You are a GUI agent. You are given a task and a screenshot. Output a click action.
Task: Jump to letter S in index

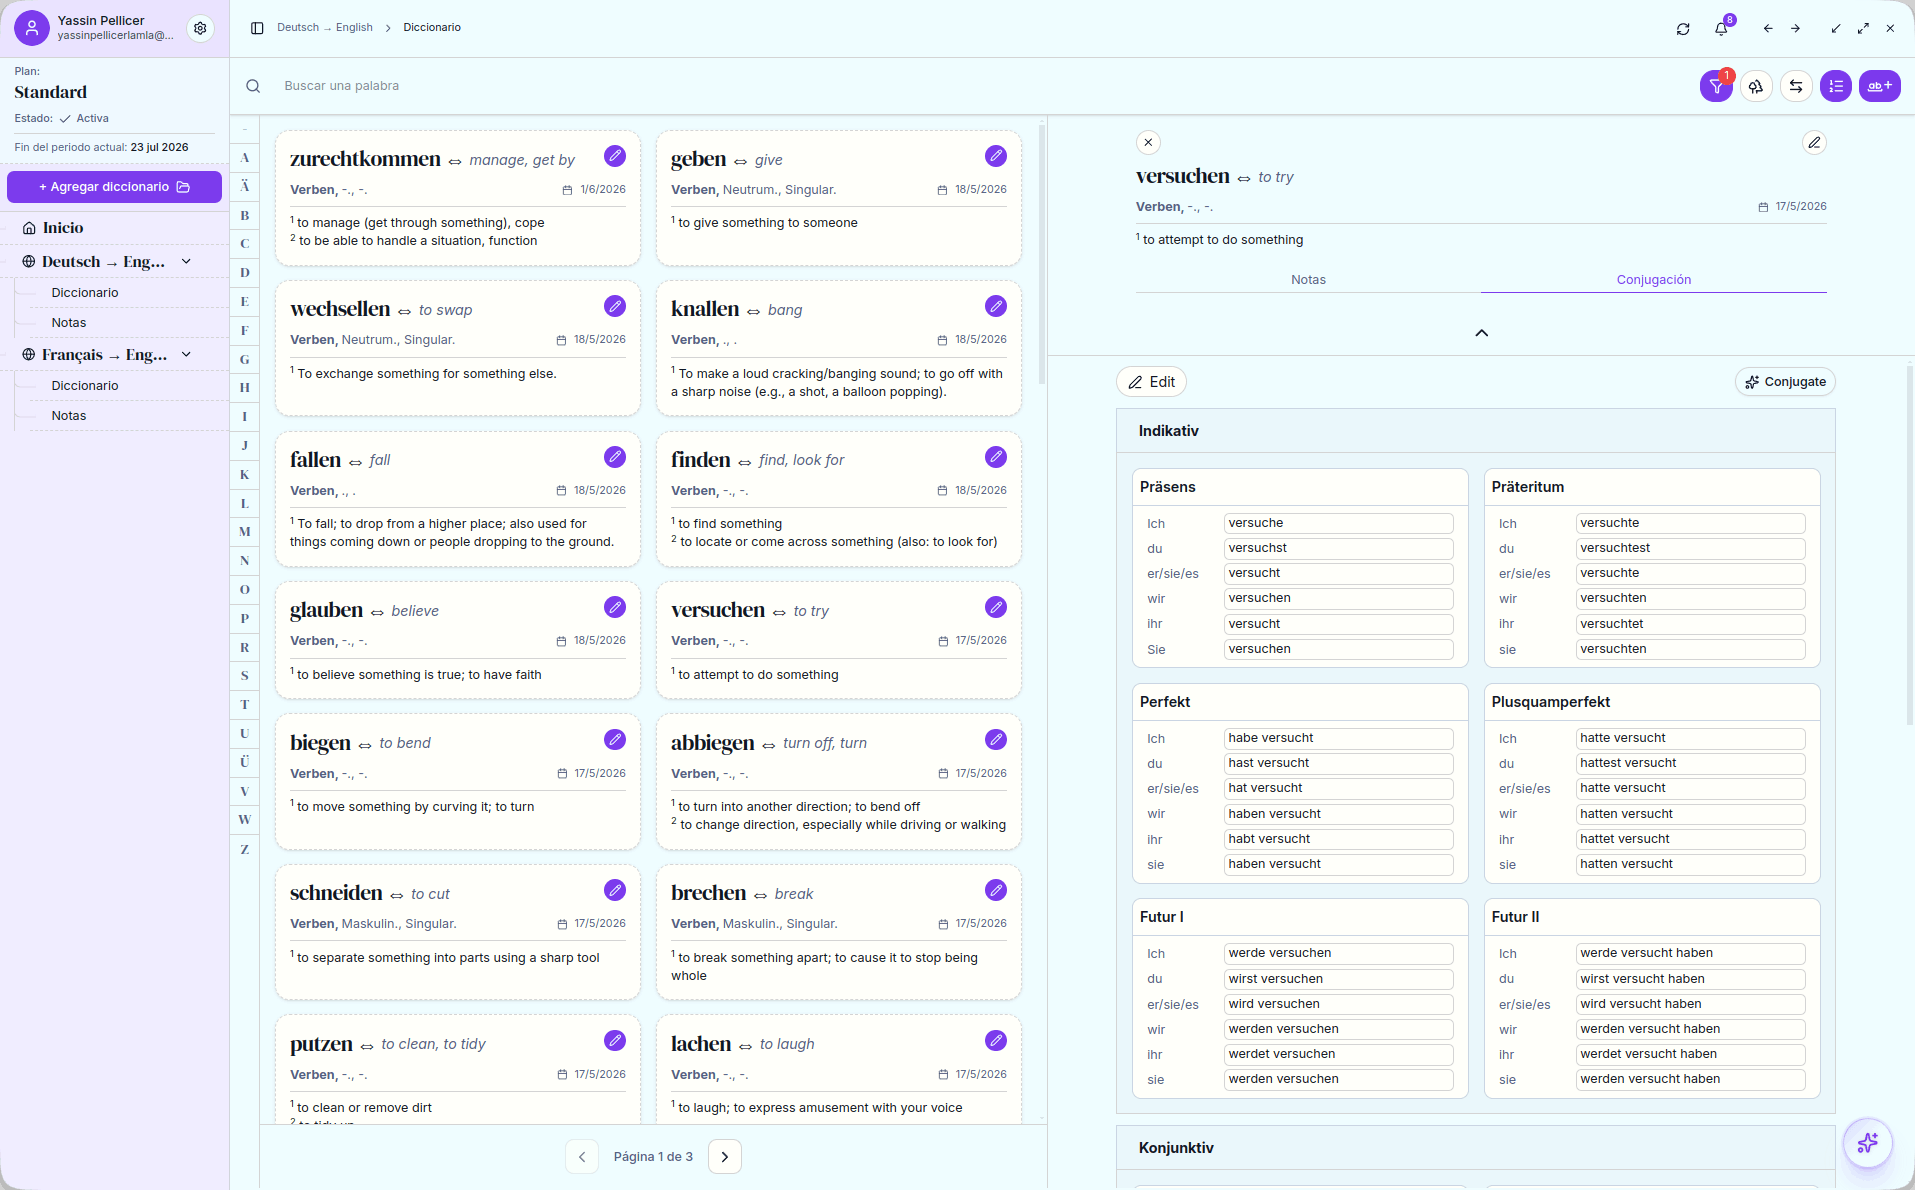[x=245, y=676]
